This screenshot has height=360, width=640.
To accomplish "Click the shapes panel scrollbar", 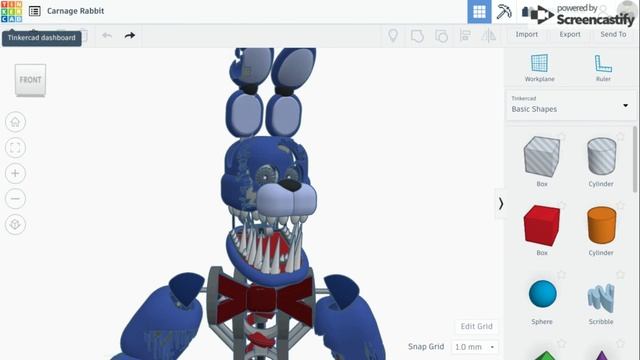I will point(635,159).
